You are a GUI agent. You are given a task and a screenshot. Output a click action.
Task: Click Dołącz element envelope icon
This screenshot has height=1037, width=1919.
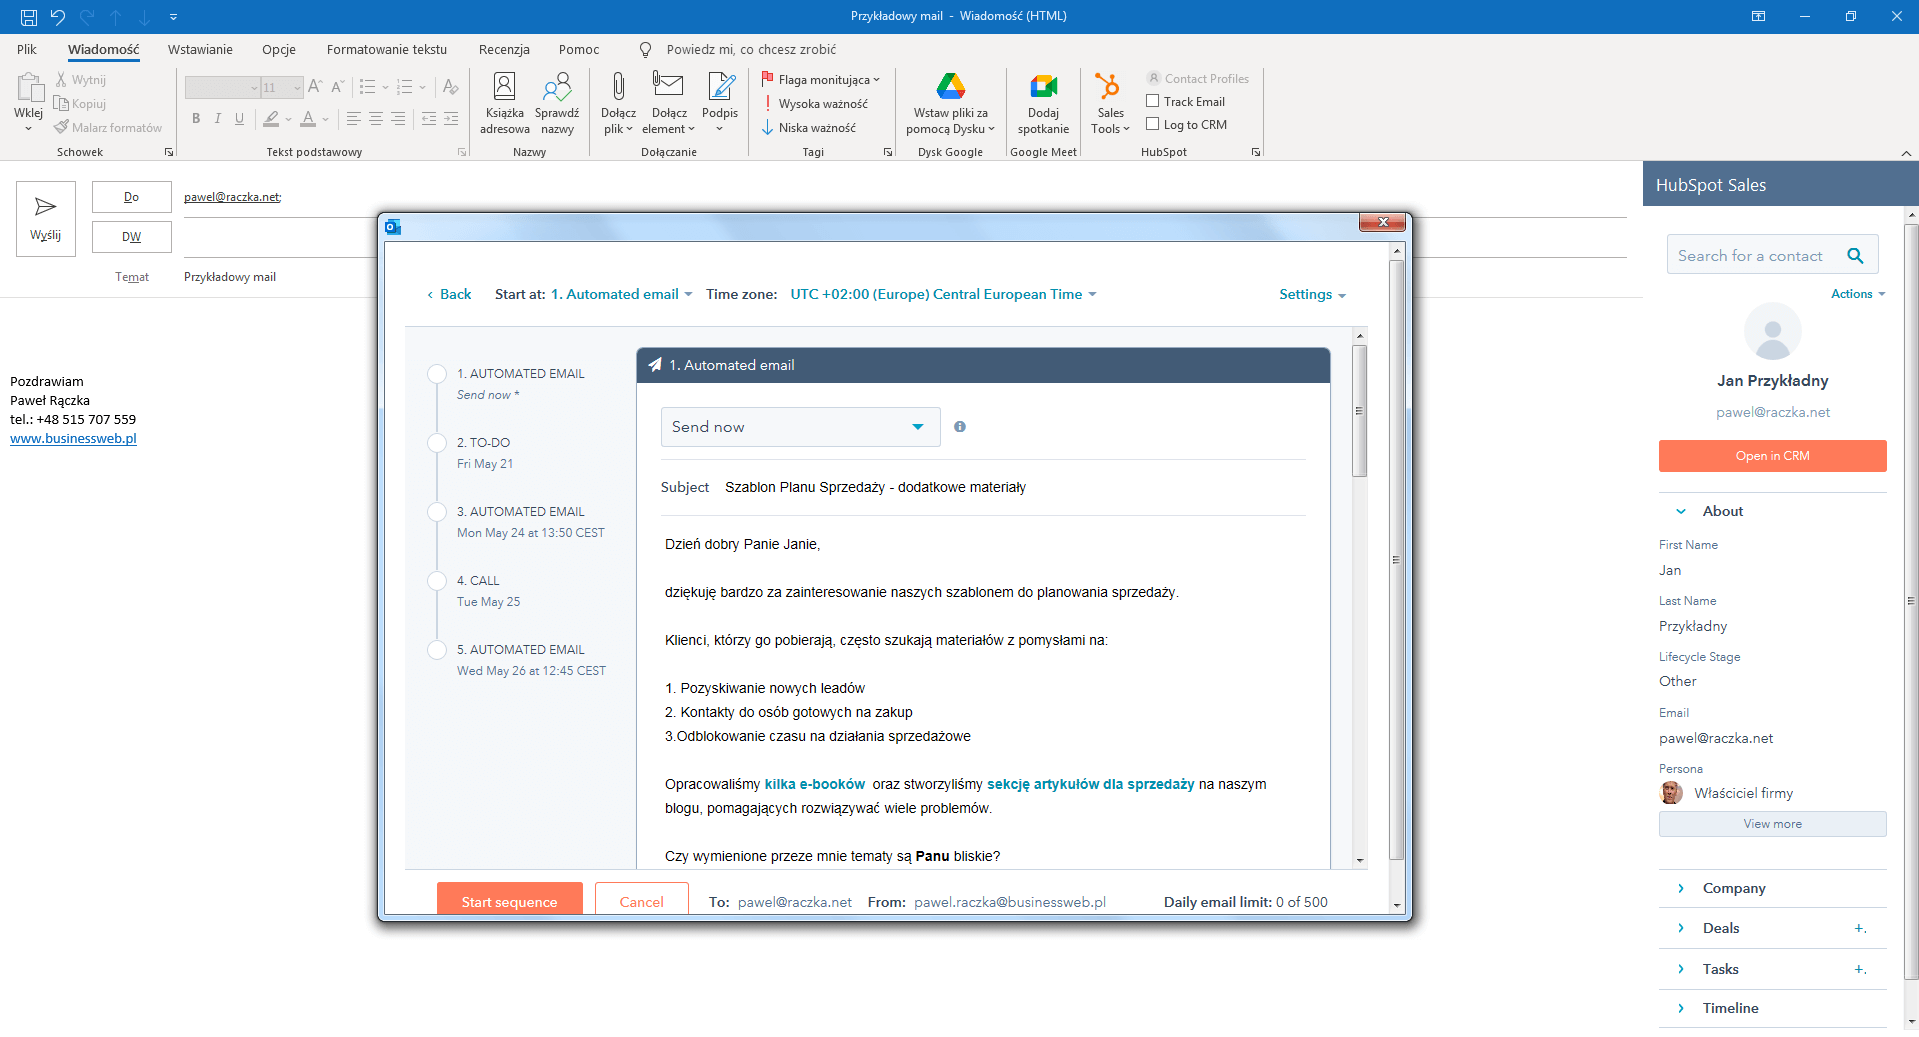[668, 85]
